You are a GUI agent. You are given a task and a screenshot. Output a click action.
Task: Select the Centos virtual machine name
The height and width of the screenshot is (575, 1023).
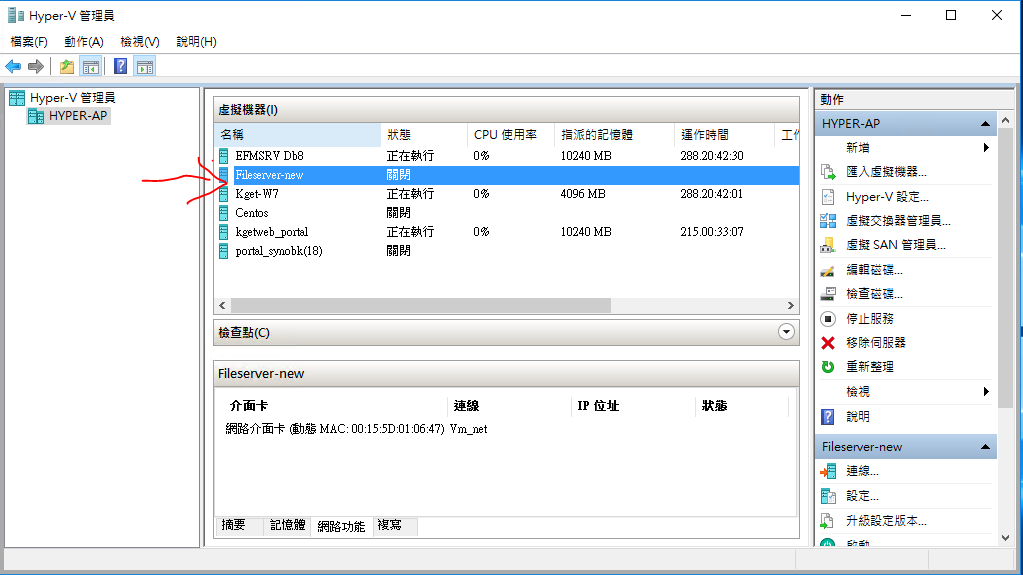coord(252,213)
